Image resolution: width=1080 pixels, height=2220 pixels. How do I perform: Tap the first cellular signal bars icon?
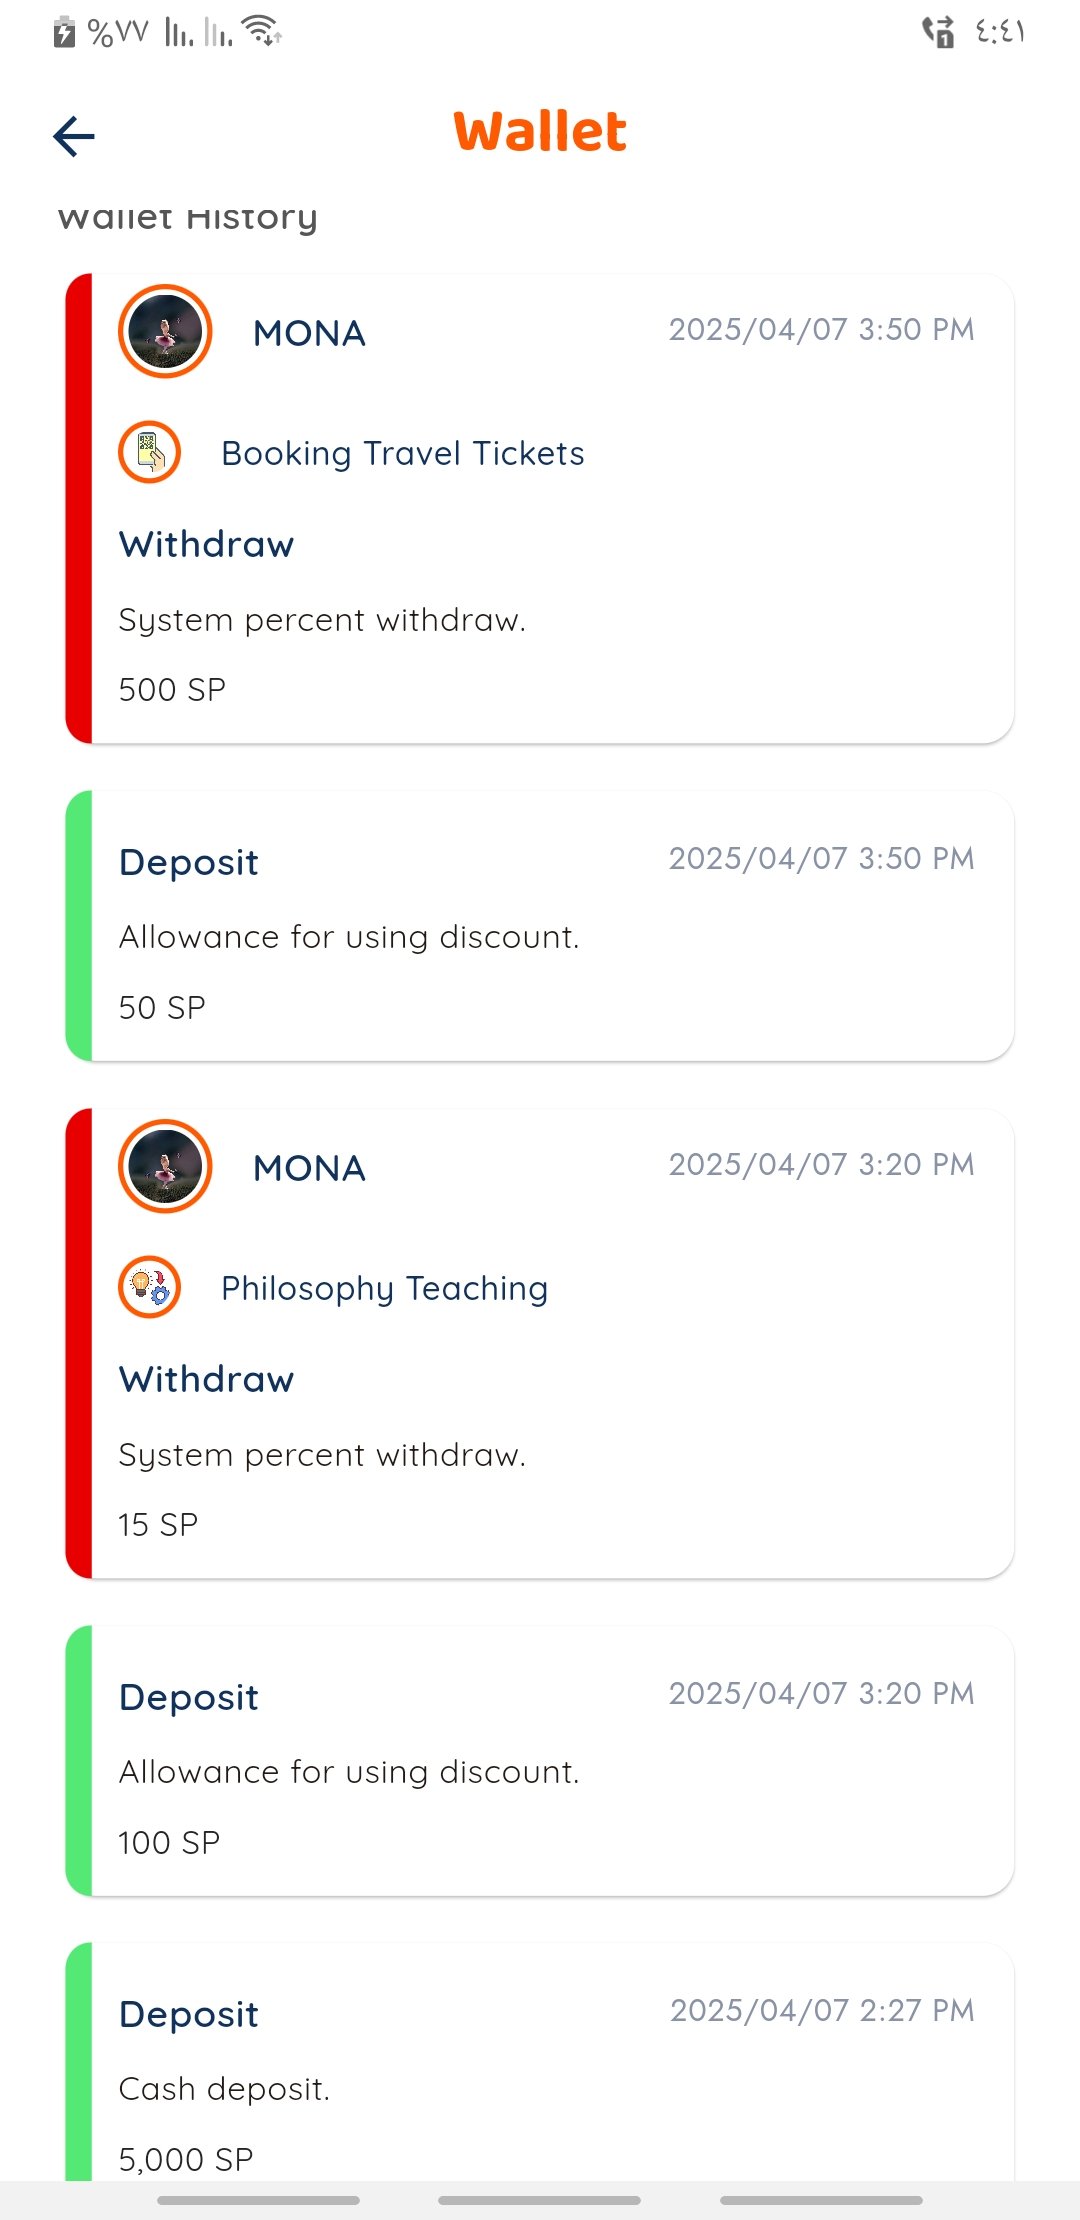(x=179, y=33)
